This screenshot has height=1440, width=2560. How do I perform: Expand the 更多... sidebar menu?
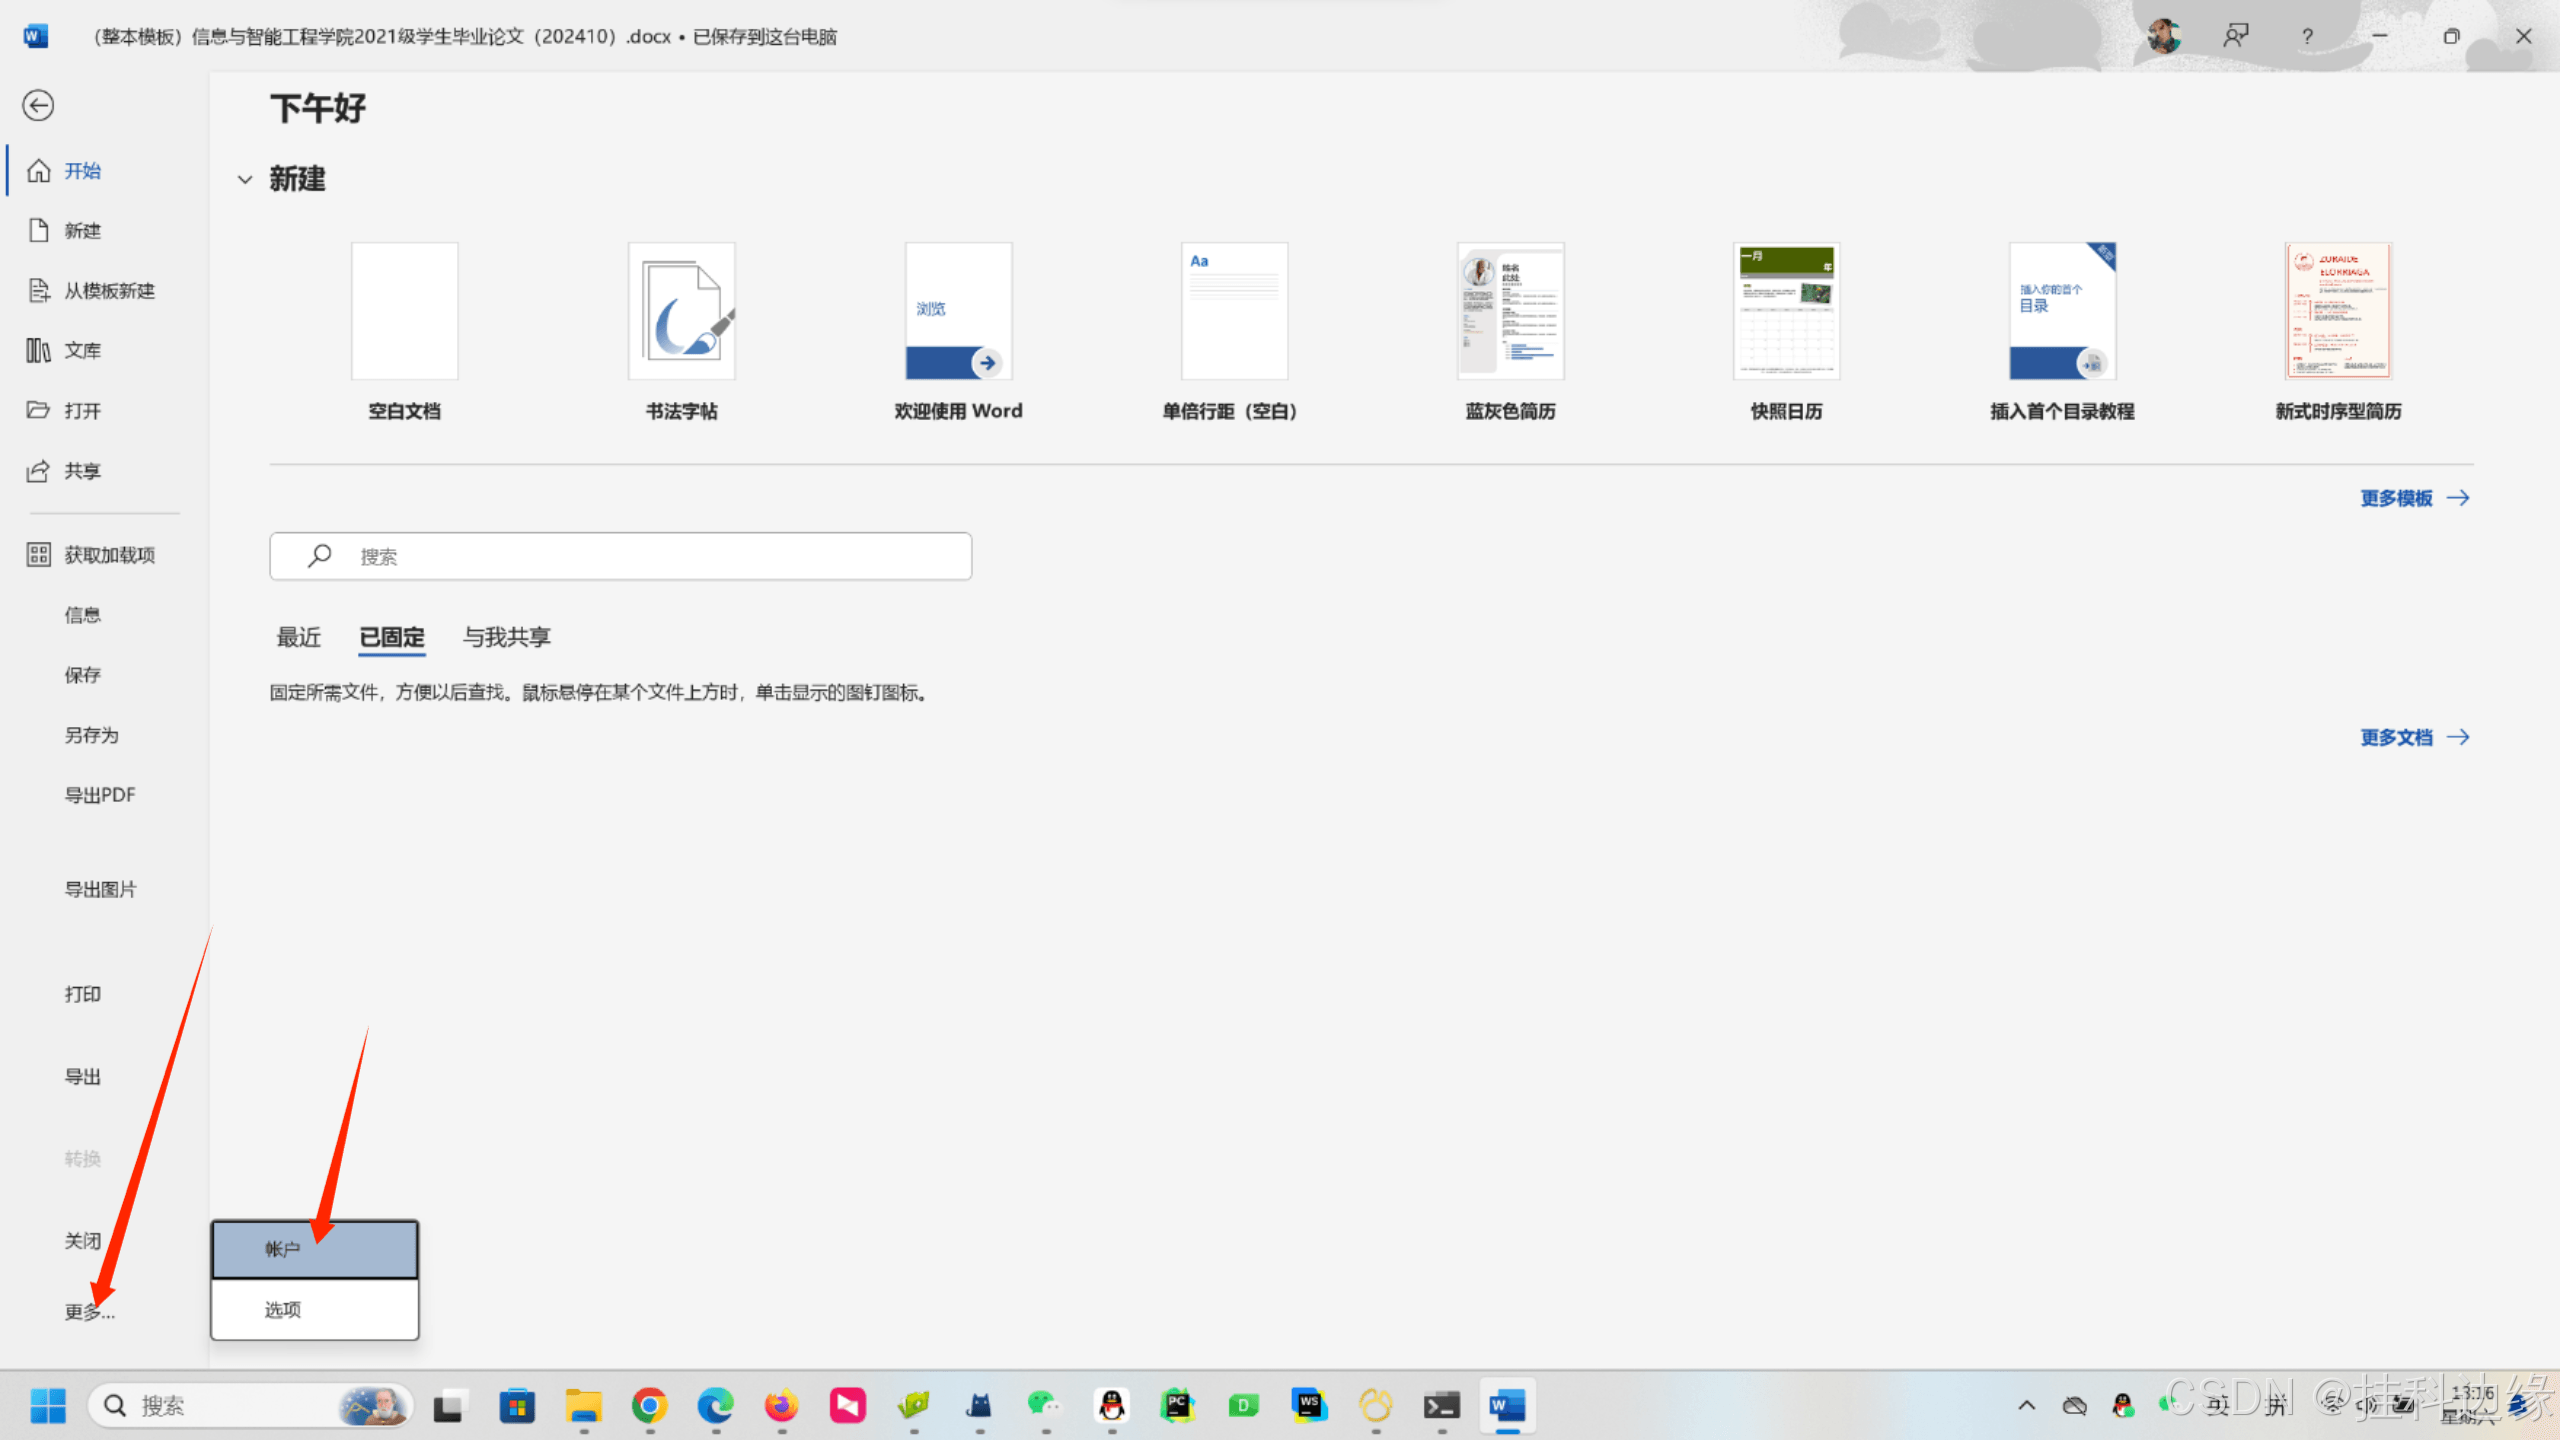[90, 1313]
